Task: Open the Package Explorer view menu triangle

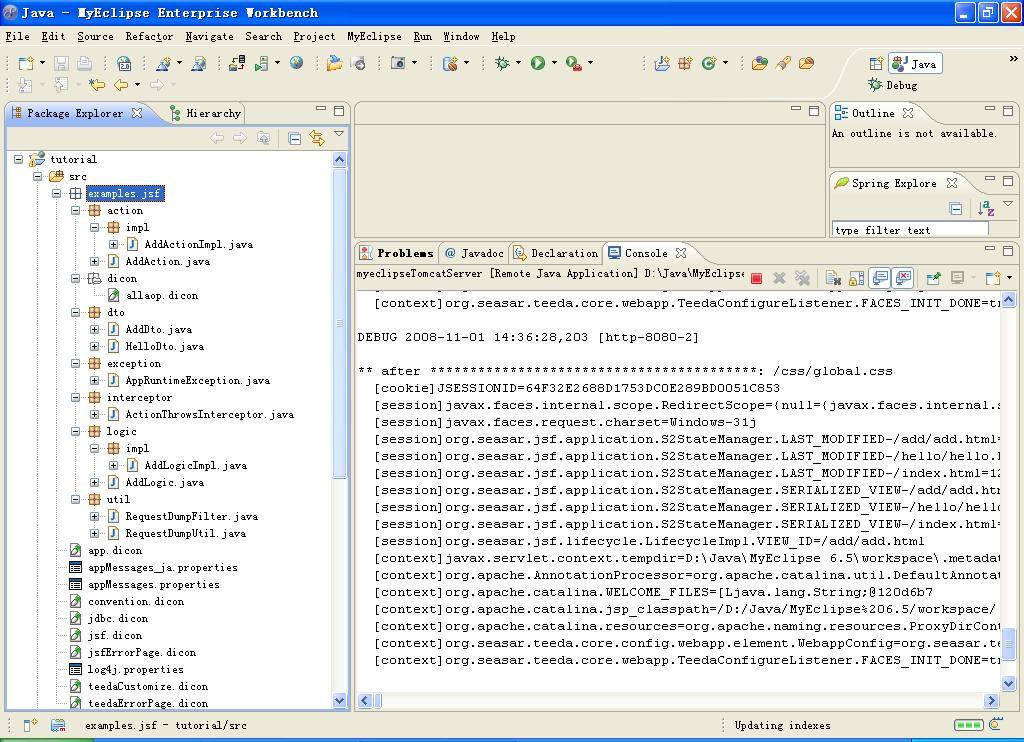Action: (x=339, y=134)
